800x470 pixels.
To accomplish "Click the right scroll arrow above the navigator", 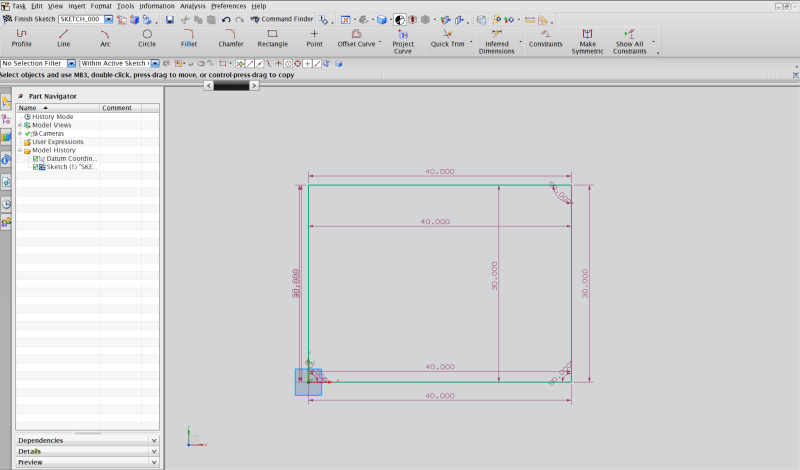I will pyautogui.click(x=254, y=86).
